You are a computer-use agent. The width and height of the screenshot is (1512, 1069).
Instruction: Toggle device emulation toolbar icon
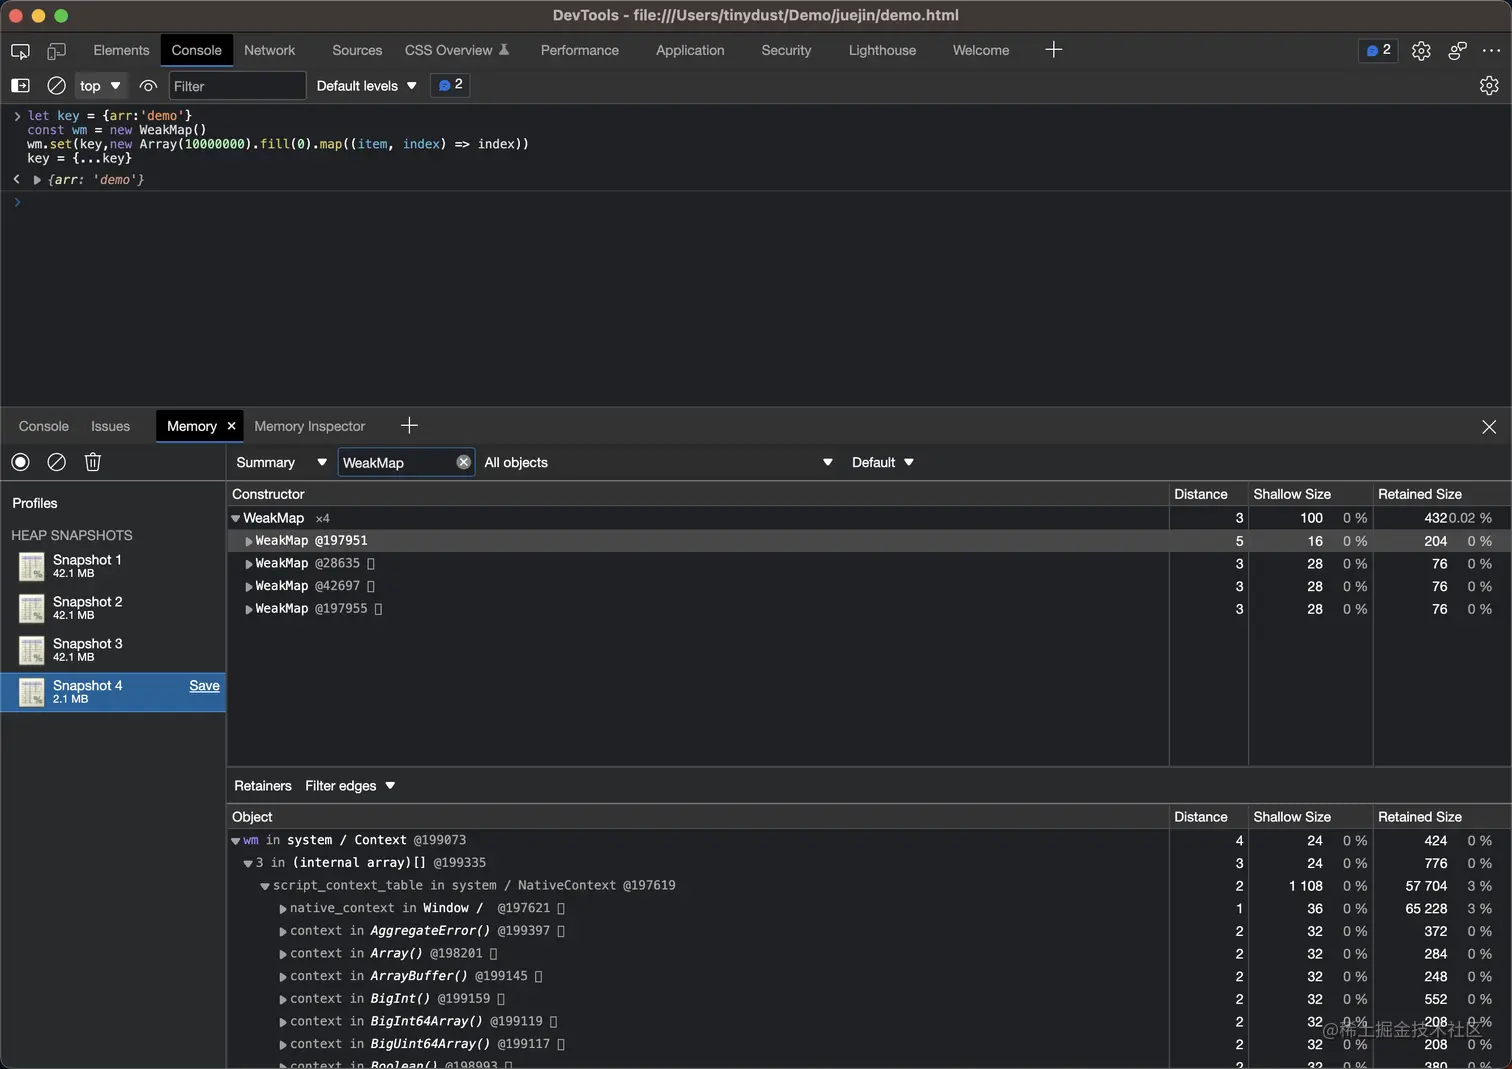click(x=57, y=50)
